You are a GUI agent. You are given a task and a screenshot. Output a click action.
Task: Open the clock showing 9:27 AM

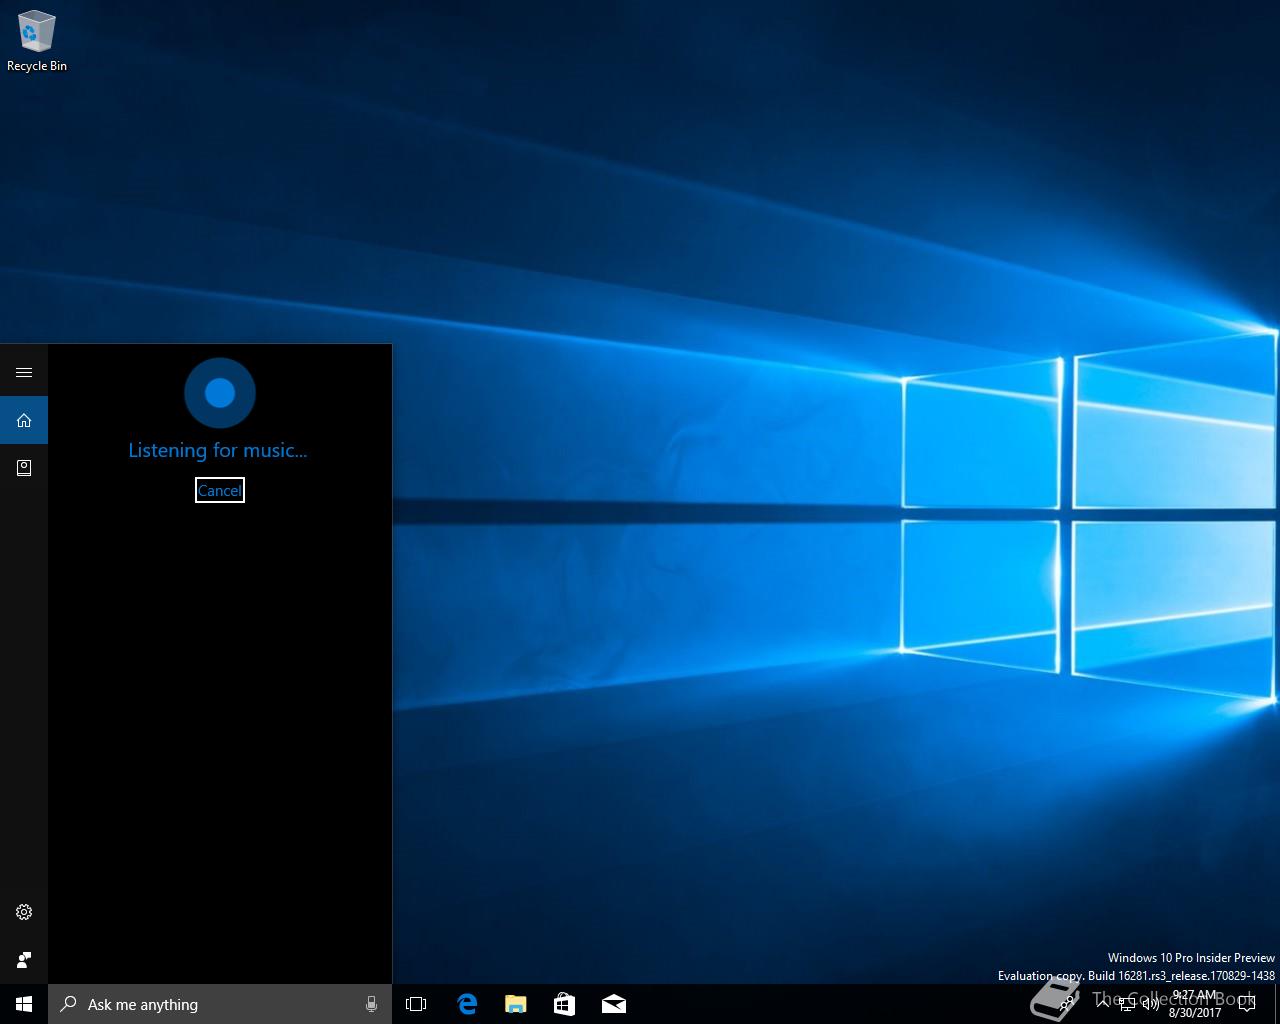[1195, 1004]
